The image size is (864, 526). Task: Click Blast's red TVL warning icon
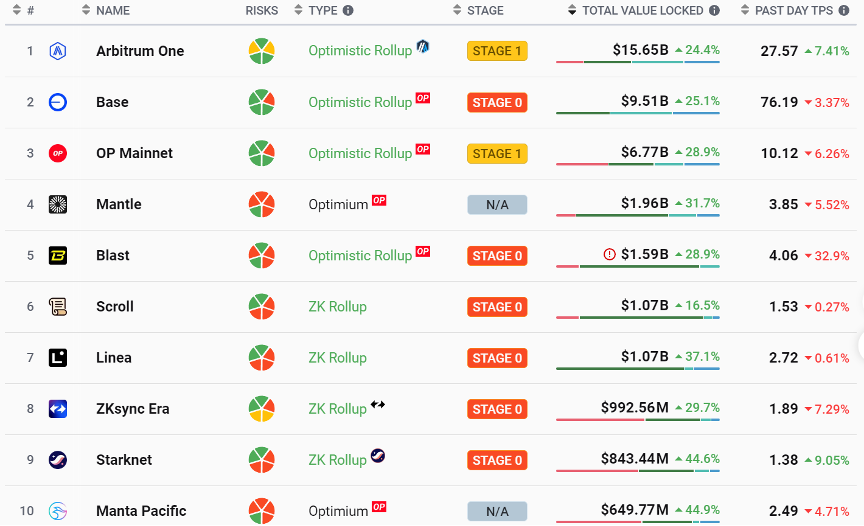pos(610,255)
